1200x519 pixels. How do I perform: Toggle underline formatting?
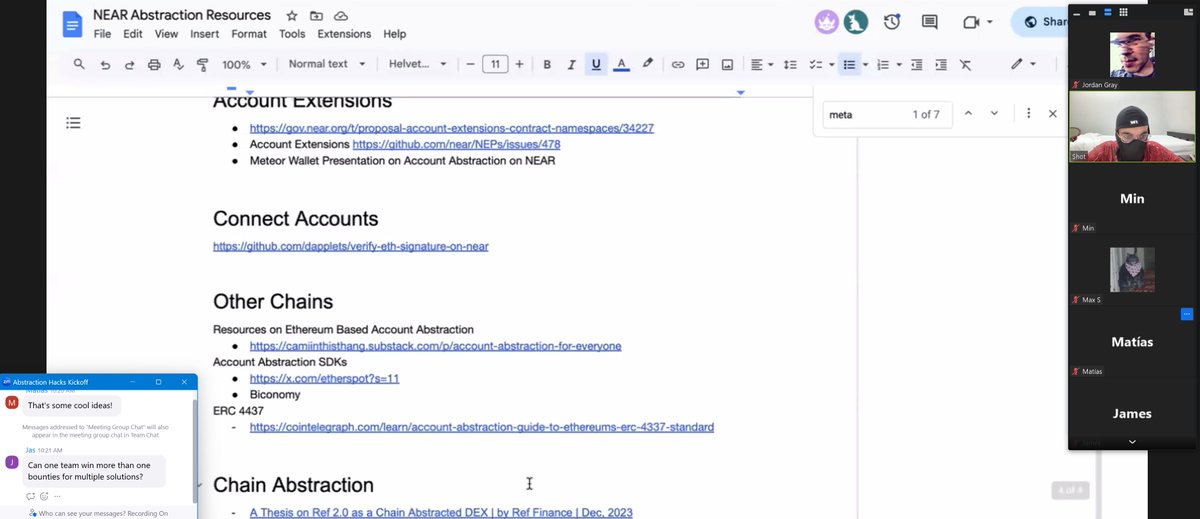(596, 64)
